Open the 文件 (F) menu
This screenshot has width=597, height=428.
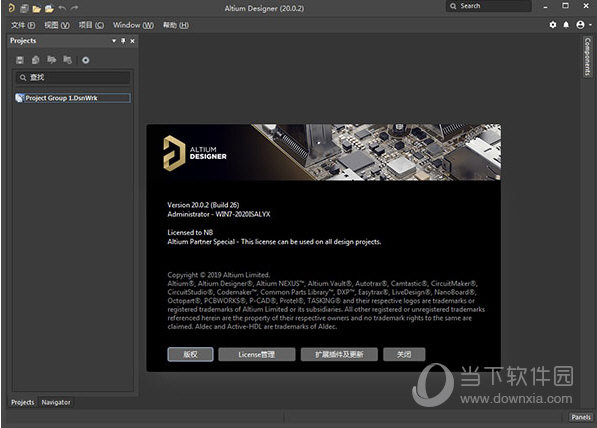click(x=23, y=25)
